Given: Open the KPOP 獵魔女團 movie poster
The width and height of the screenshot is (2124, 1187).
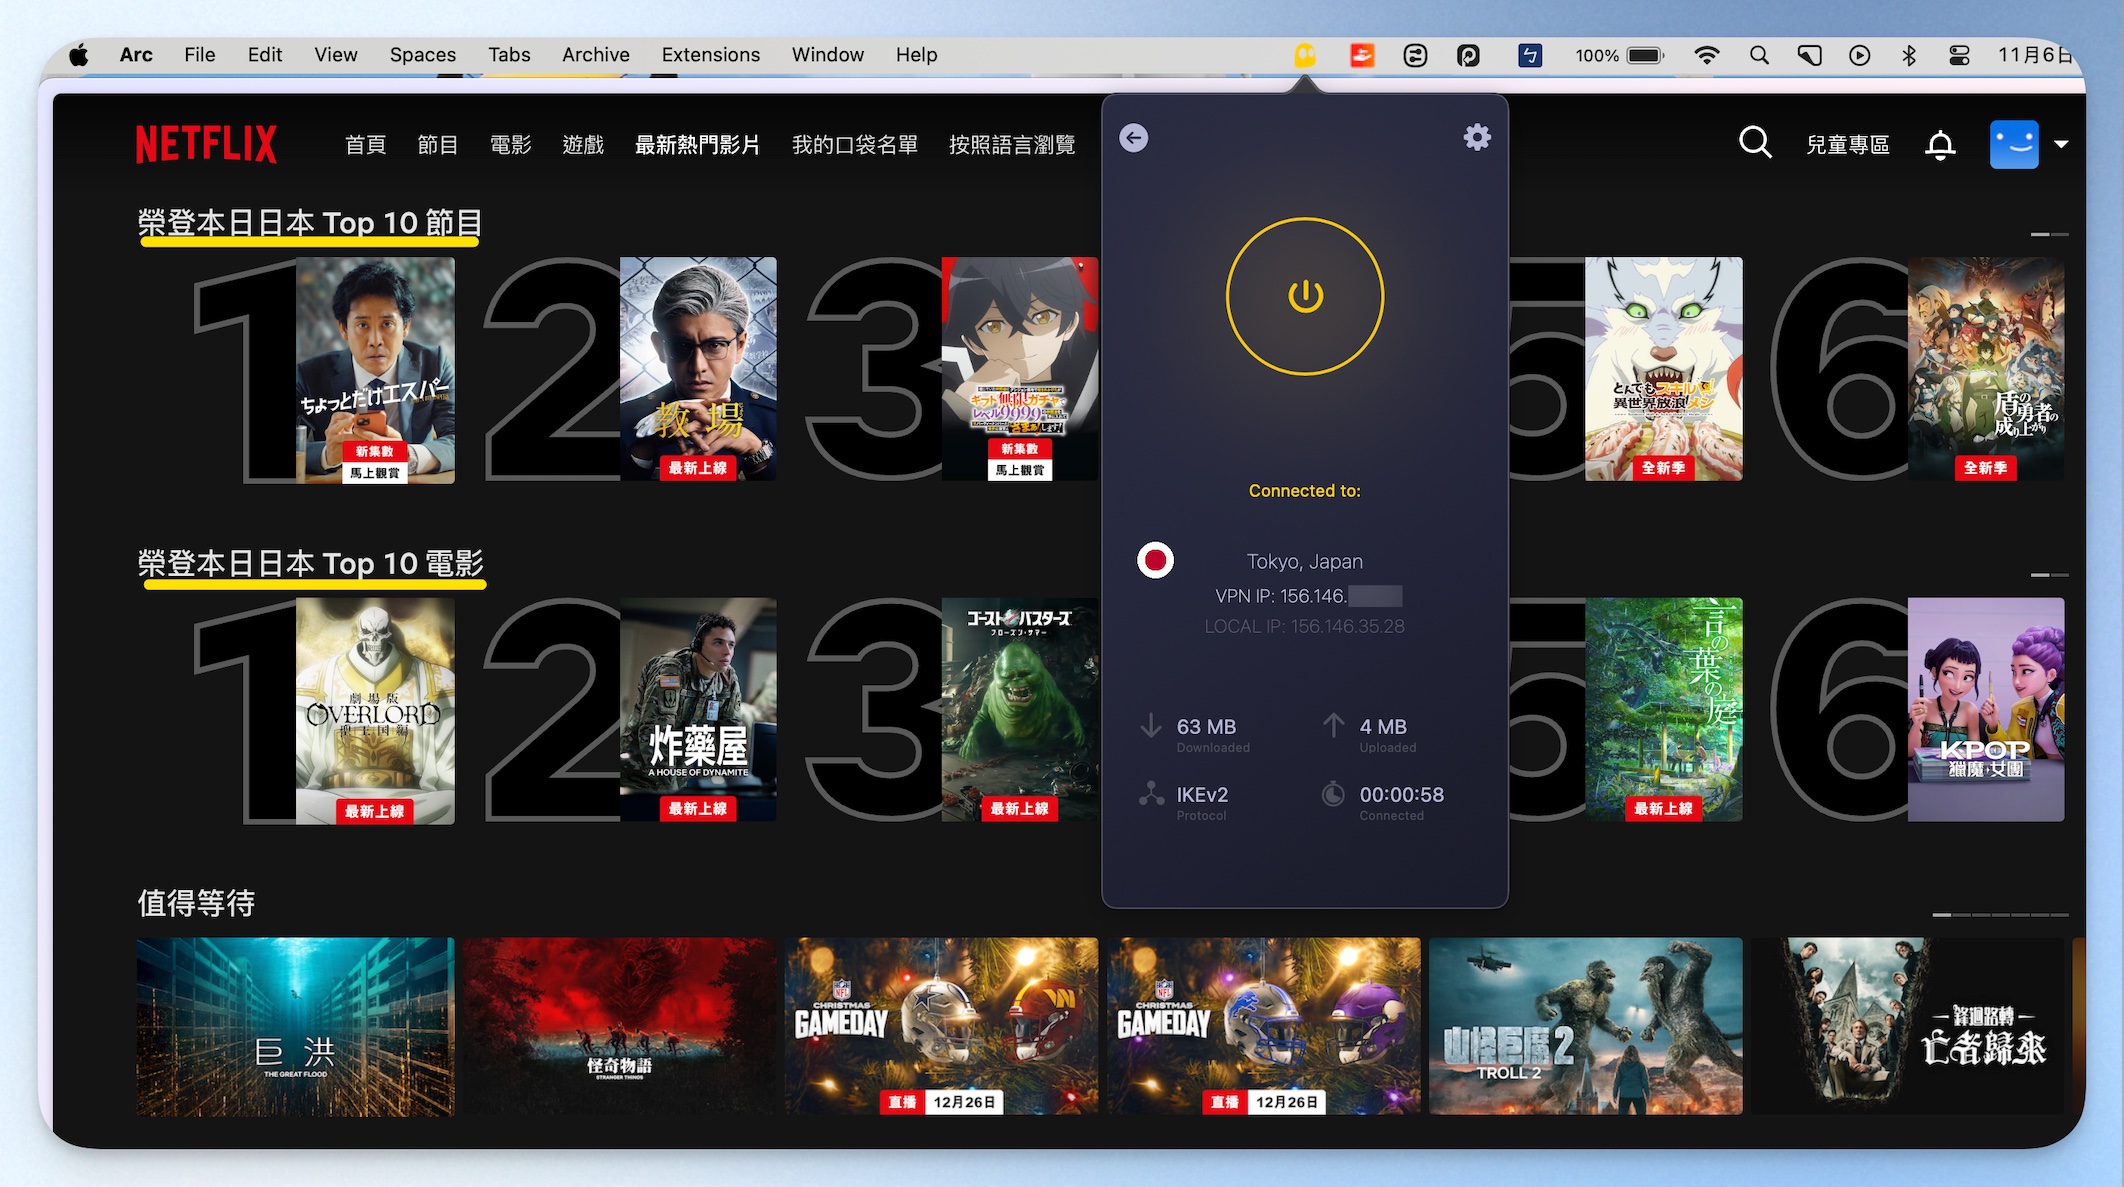Looking at the screenshot, I should point(1986,711).
